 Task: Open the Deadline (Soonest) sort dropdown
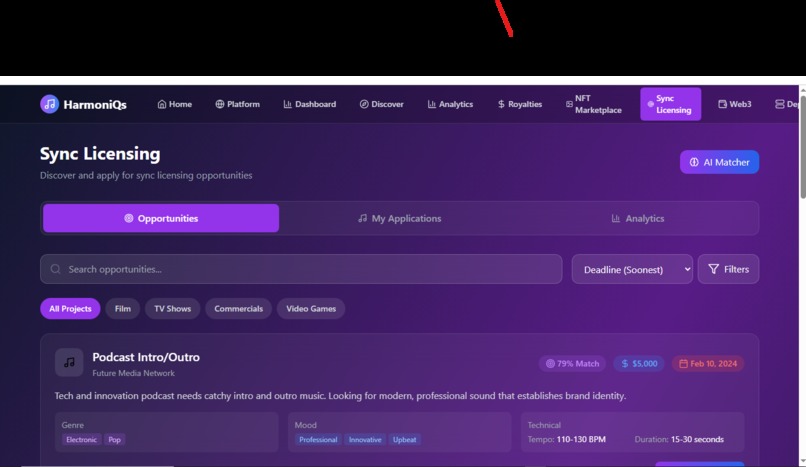point(632,269)
